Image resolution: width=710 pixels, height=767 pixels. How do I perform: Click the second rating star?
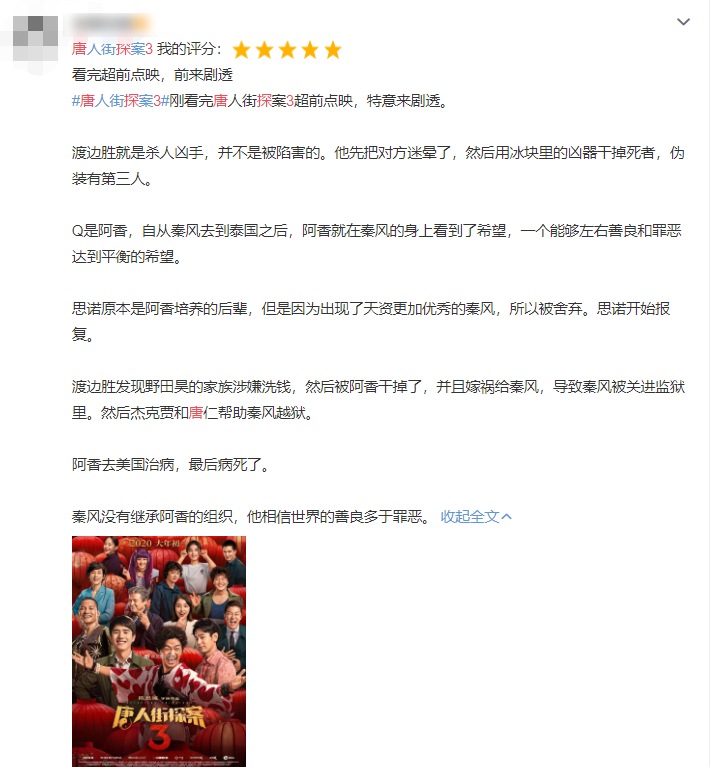pyautogui.click(x=264, y=50)
